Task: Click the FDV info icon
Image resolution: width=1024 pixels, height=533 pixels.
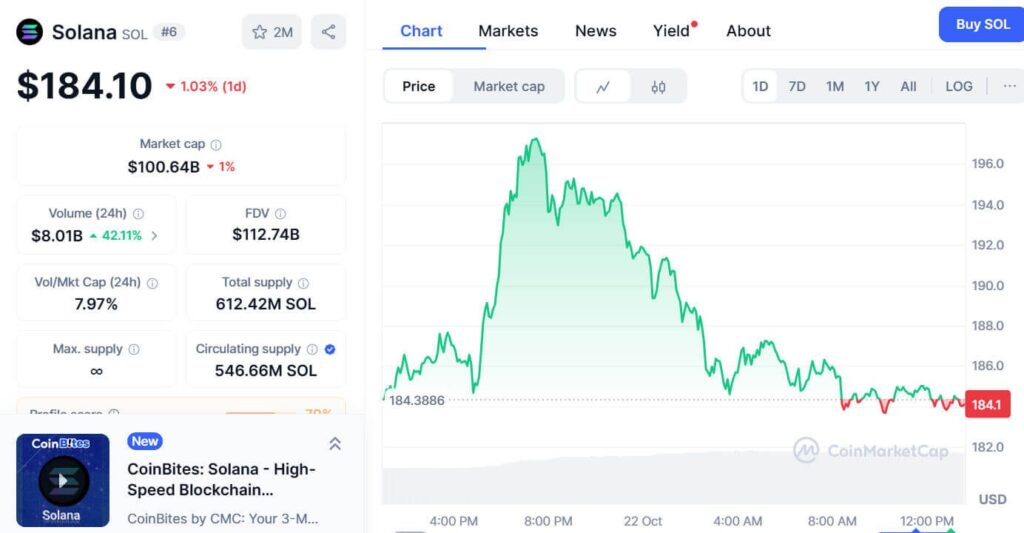Action: pyautogui.click(x=281, y=214)
